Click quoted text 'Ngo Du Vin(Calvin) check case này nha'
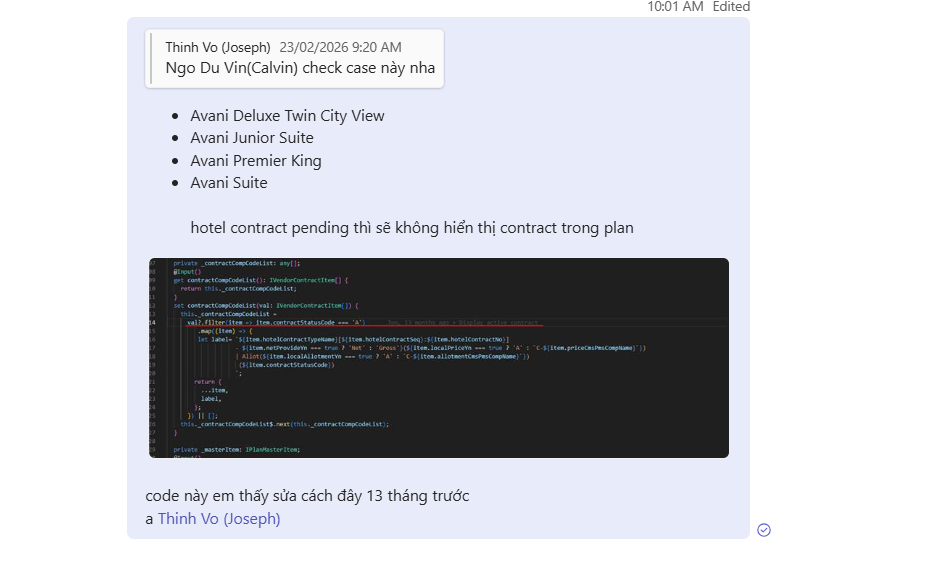The height and width of the screenshot is (561, 945). [x=300, y=67]
